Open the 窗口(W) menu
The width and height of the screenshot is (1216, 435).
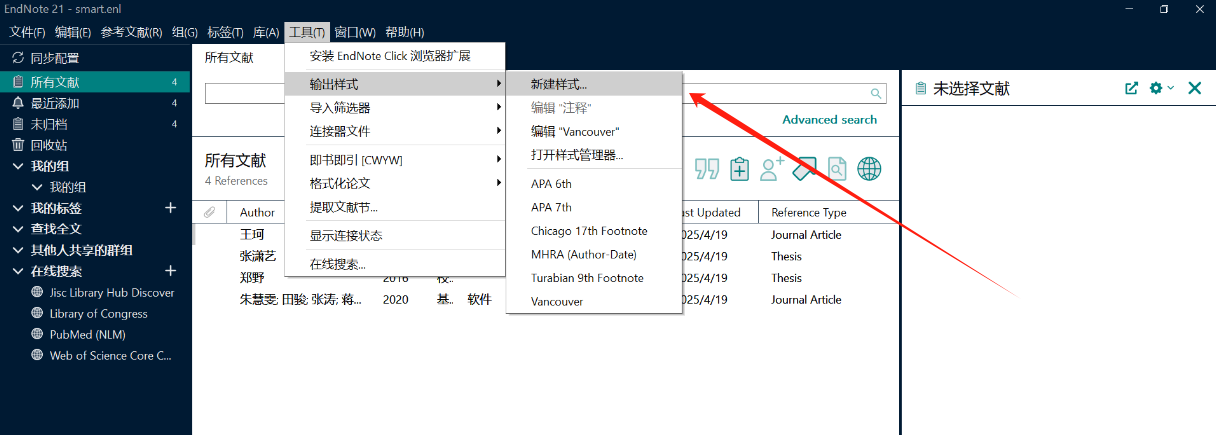355,32
